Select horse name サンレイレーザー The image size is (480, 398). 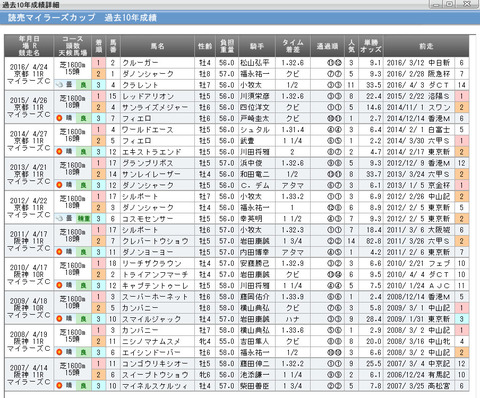[151, 174]
